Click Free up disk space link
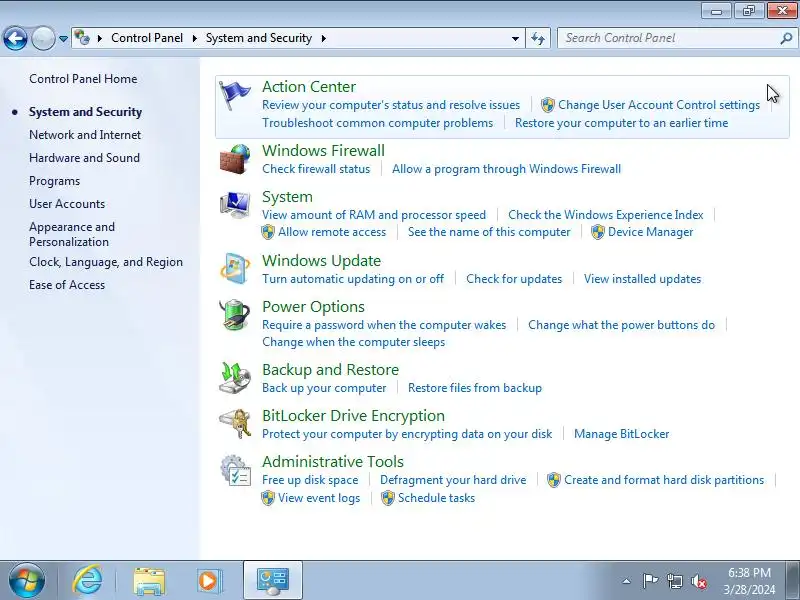The image size is (800, 600). pos(310,480)
